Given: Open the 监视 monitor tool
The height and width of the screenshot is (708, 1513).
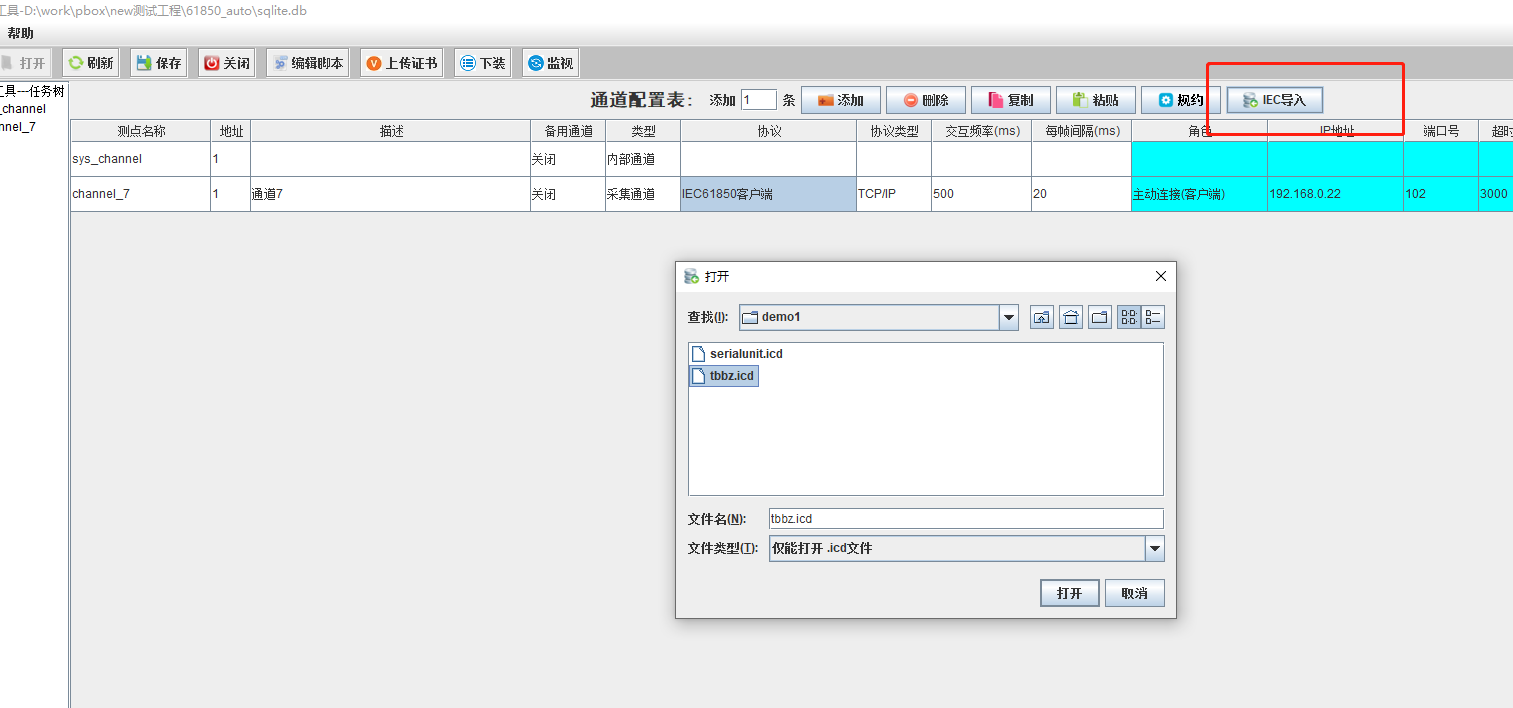Looking at the screenshot, I should 550,63.
